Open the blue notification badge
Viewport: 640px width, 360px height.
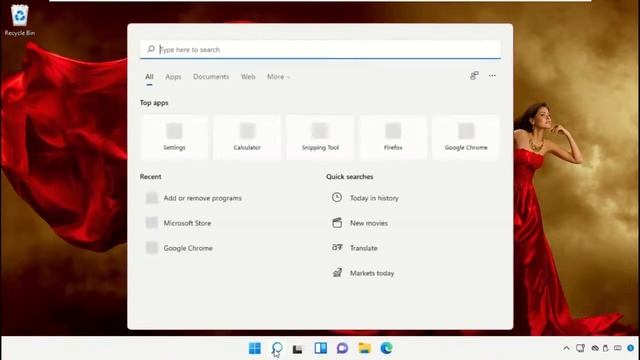point(630,348)
